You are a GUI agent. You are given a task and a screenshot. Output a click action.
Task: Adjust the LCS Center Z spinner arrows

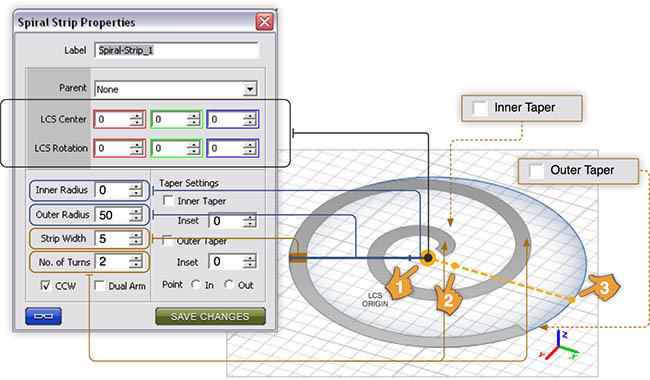tap(250, 119)
